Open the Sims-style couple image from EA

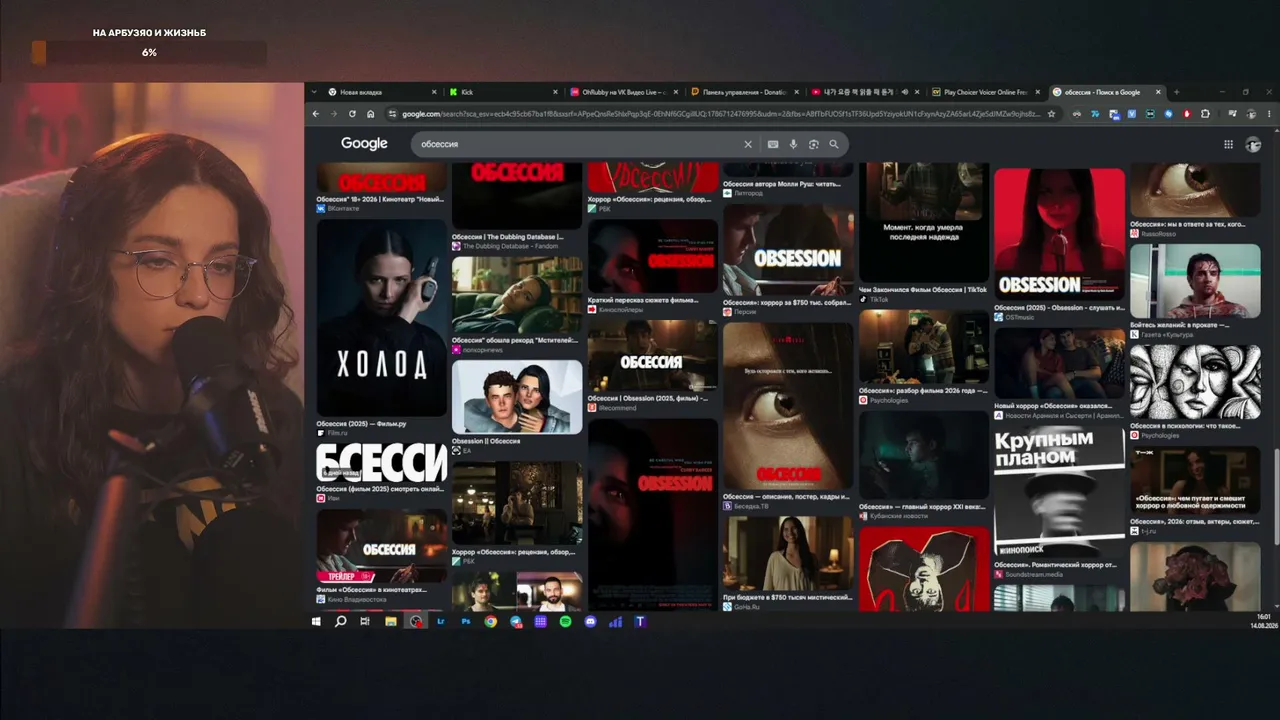[x=517, y=397]
